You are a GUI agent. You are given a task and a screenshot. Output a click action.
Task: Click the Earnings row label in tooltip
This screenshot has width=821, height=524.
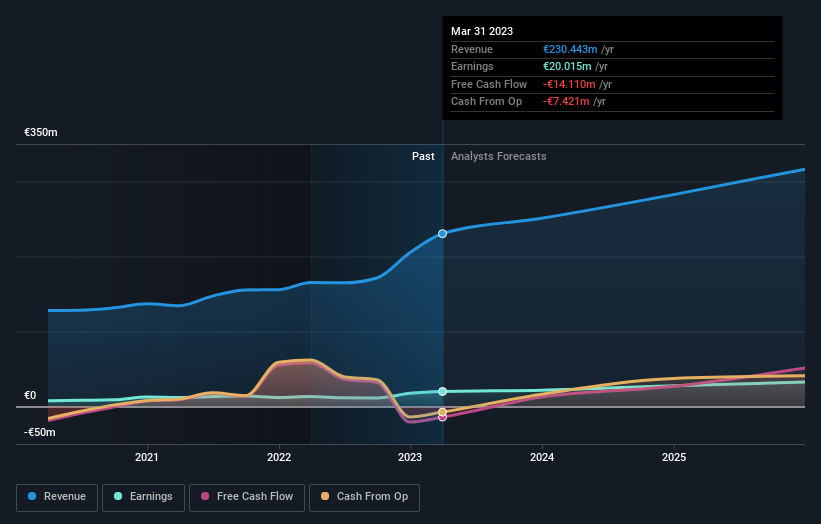click(472, 66)
